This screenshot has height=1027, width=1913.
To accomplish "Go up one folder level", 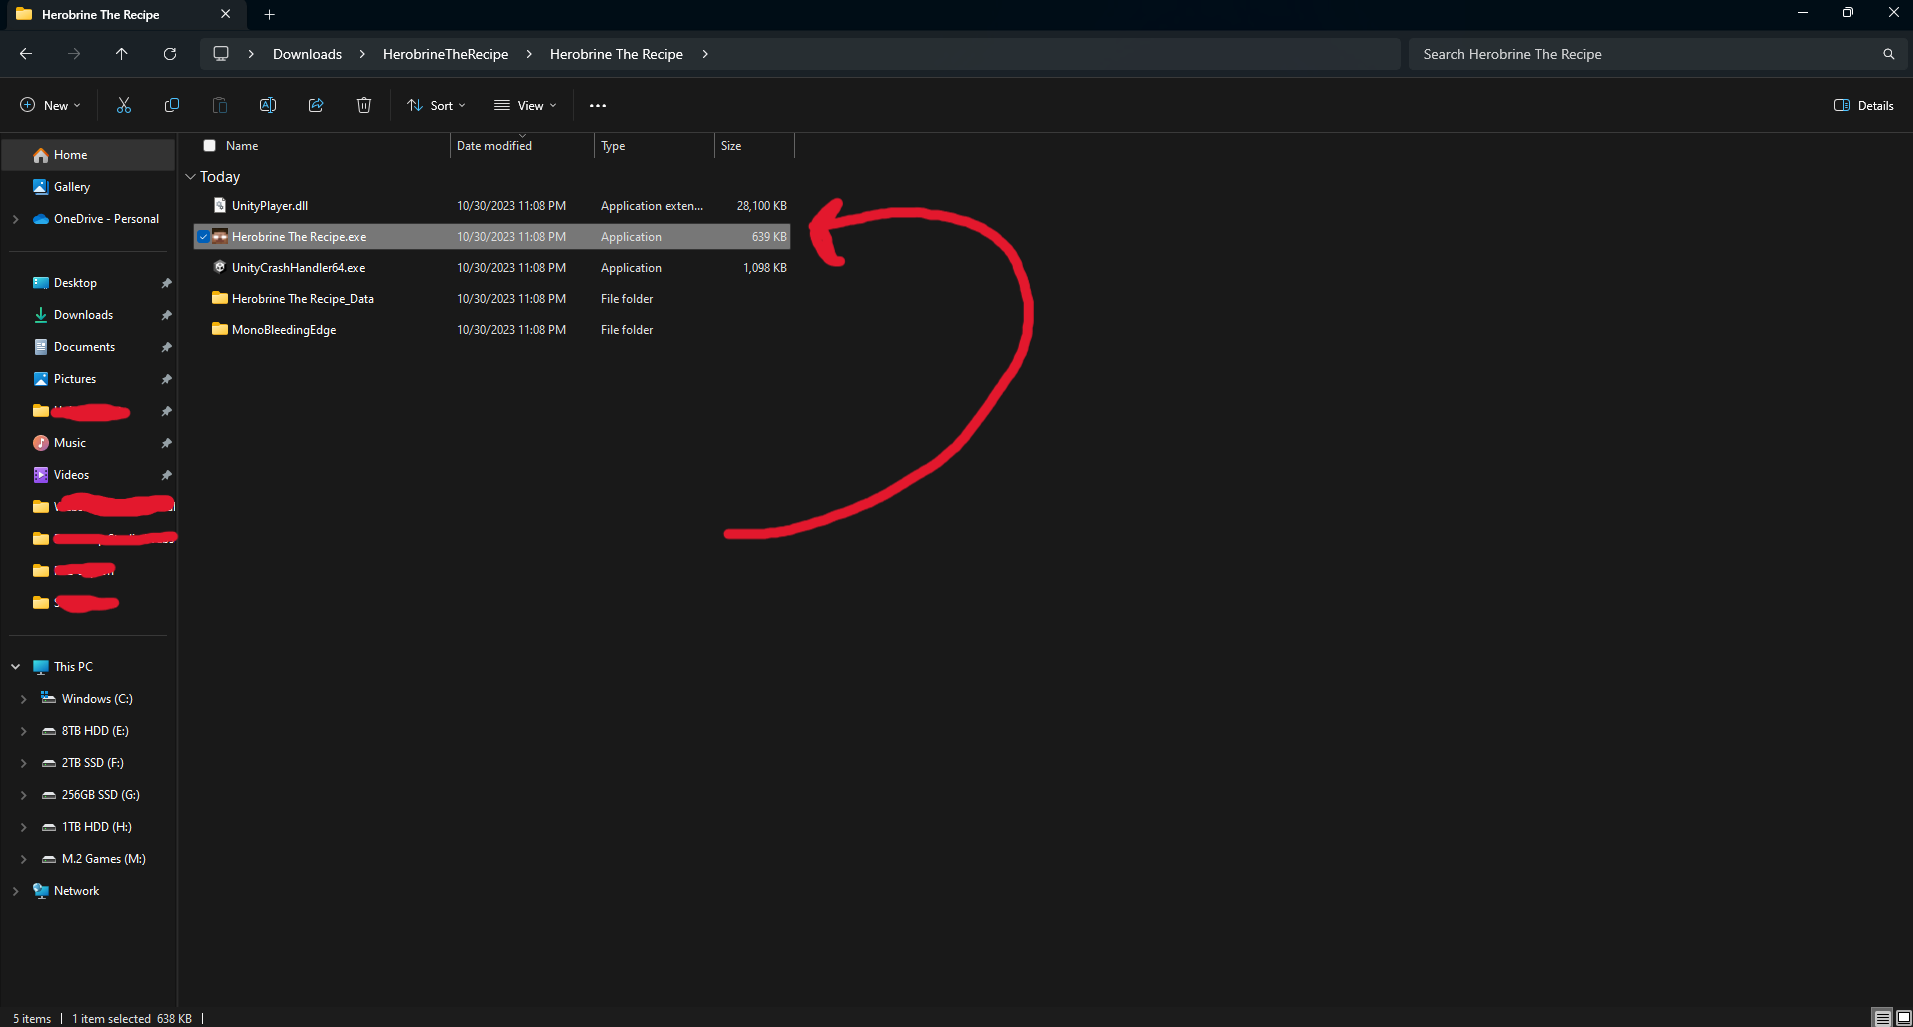I will (x=122, y=54).
